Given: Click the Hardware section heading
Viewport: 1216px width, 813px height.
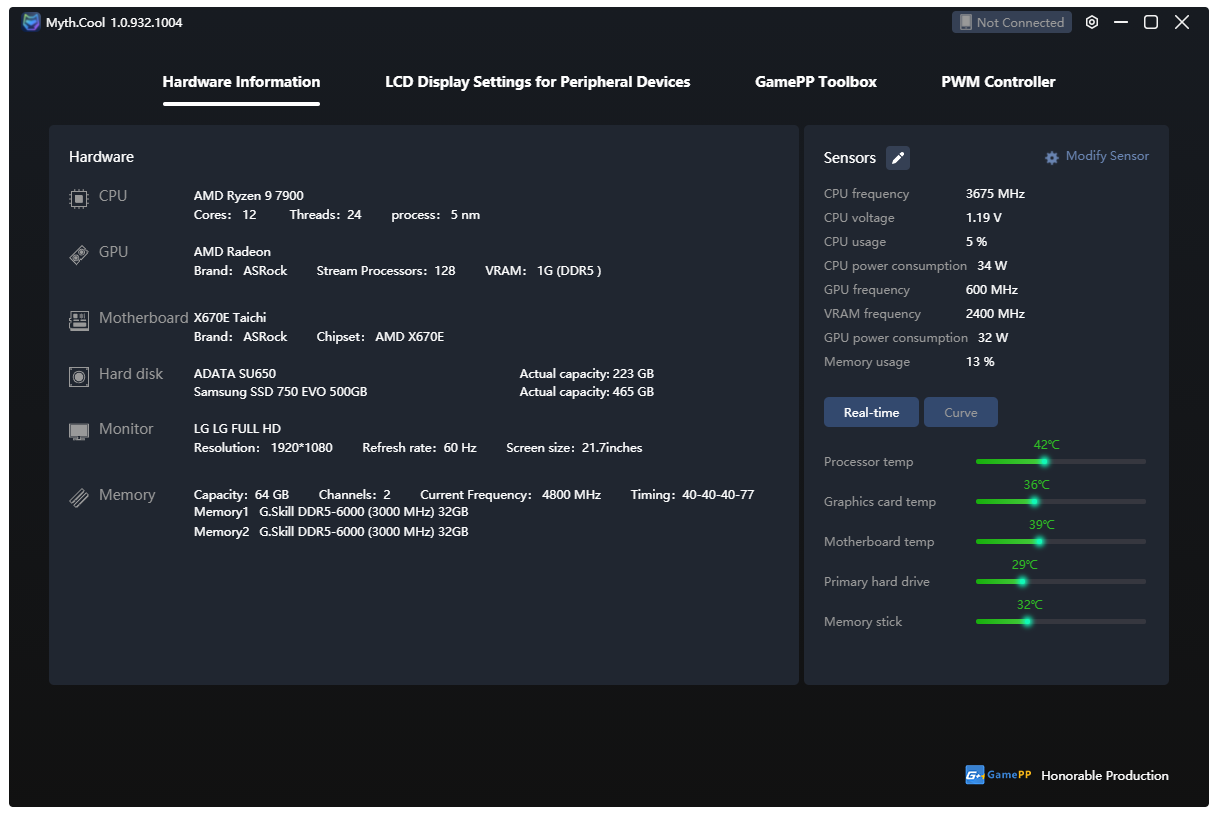Looking at the screenshot, I should [101, 157].
